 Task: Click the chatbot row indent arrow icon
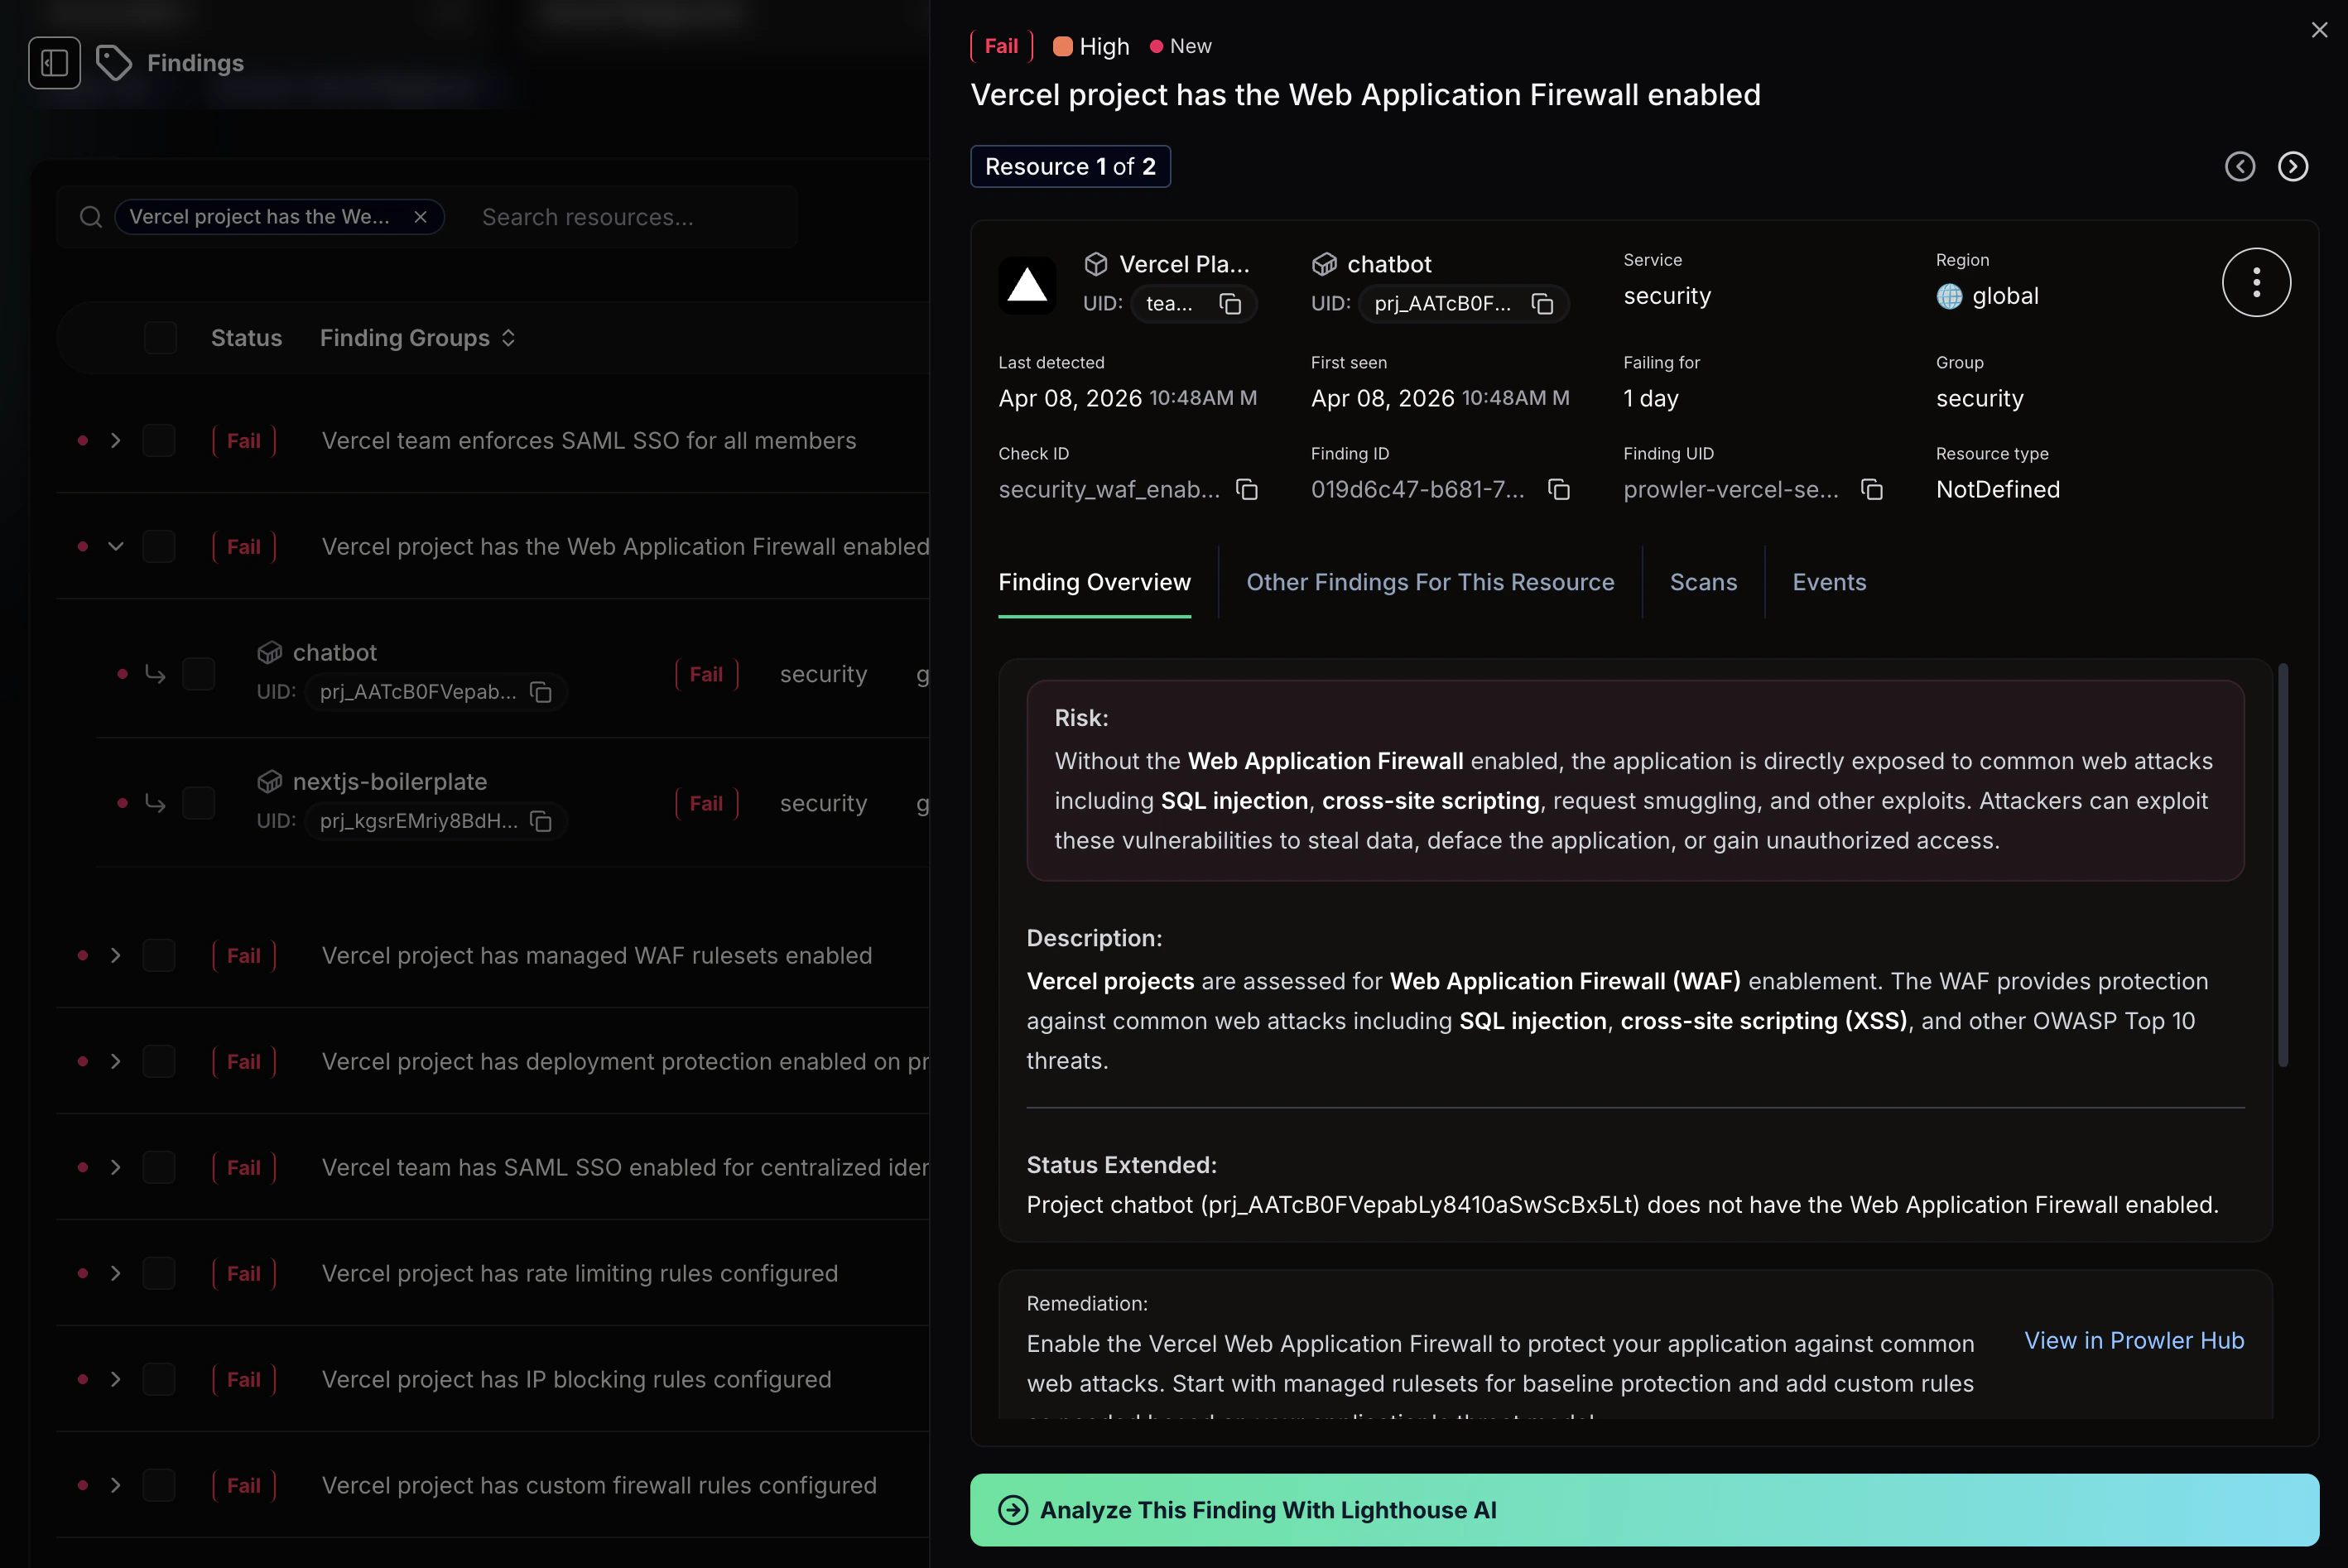(x=155, y=674)
